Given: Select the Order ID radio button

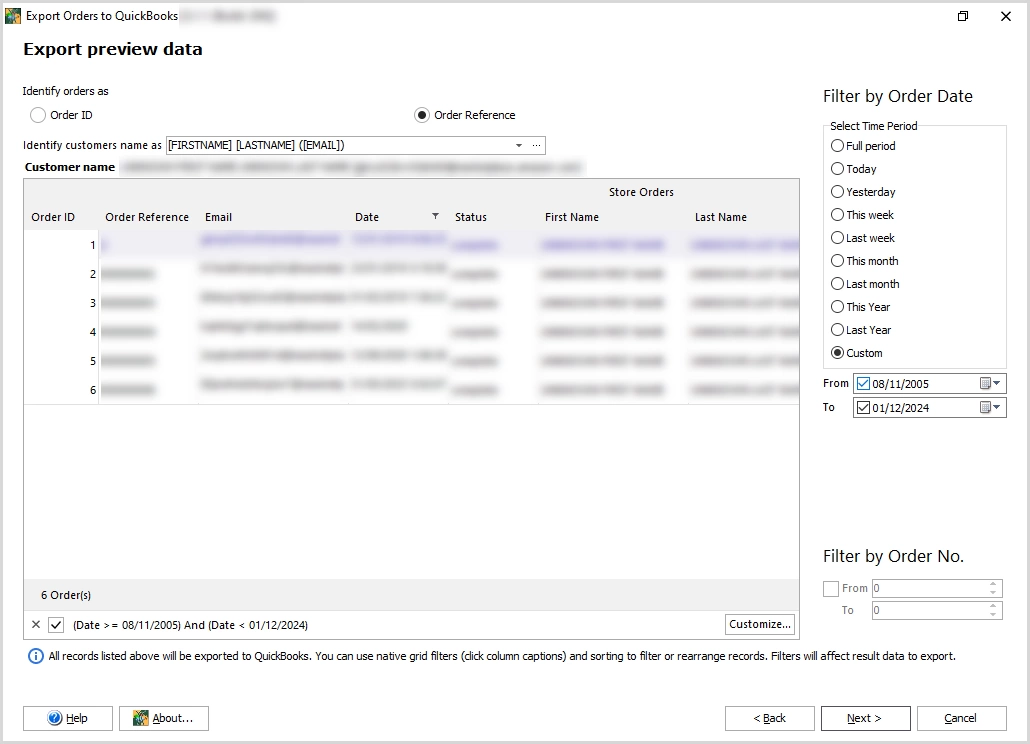Looking at the screenshot, I should pyautogui.click(x=38, y=115).
